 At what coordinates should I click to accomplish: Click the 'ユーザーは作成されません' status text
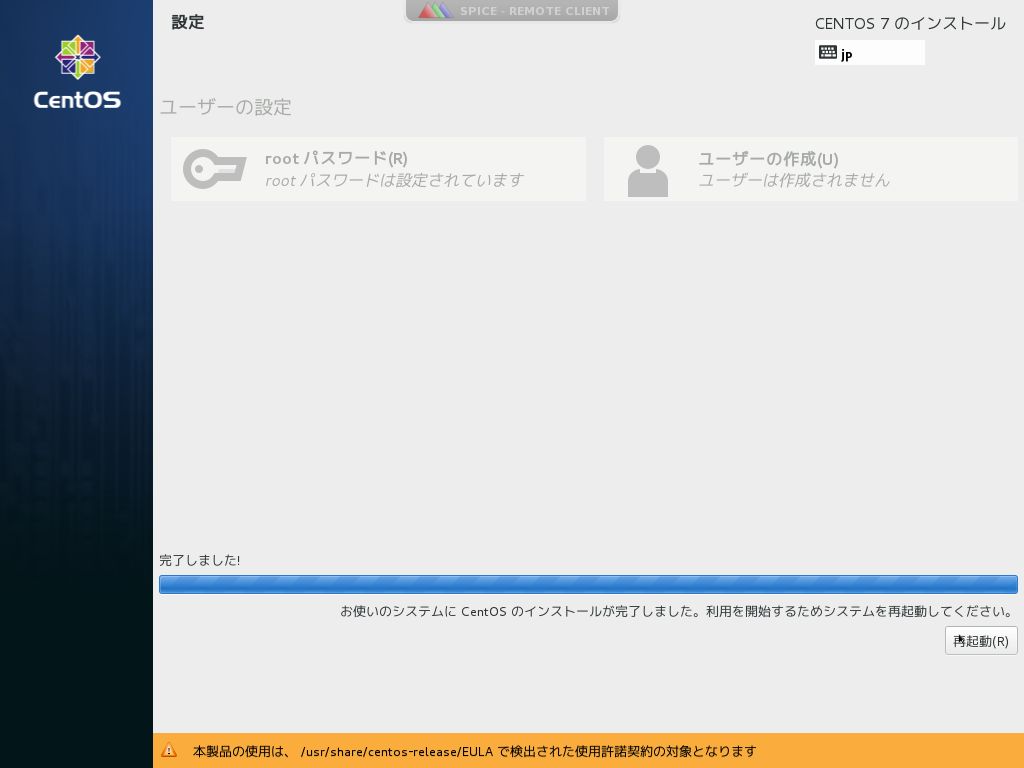(x=793, y=180)
